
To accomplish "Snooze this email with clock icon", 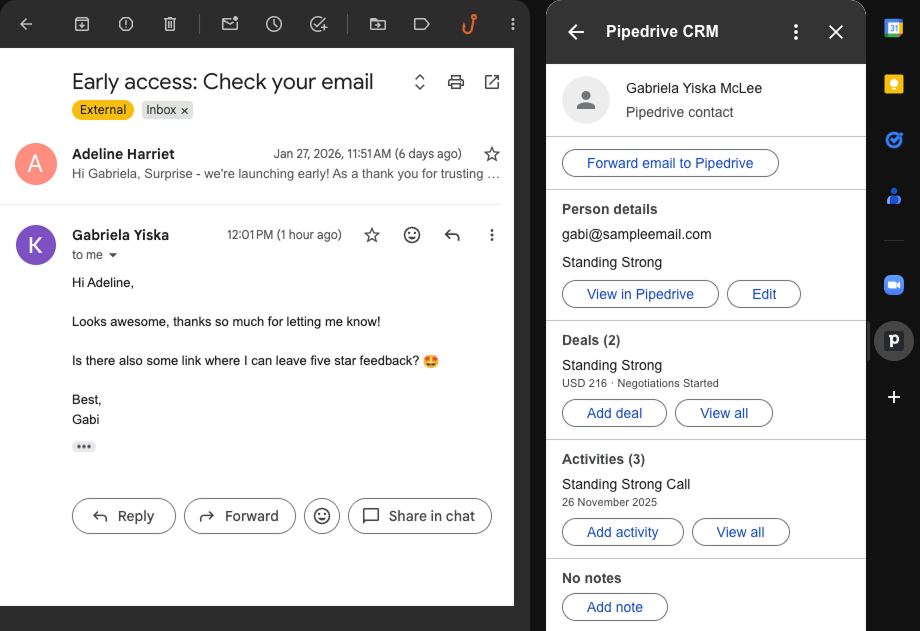I will 274,24.
